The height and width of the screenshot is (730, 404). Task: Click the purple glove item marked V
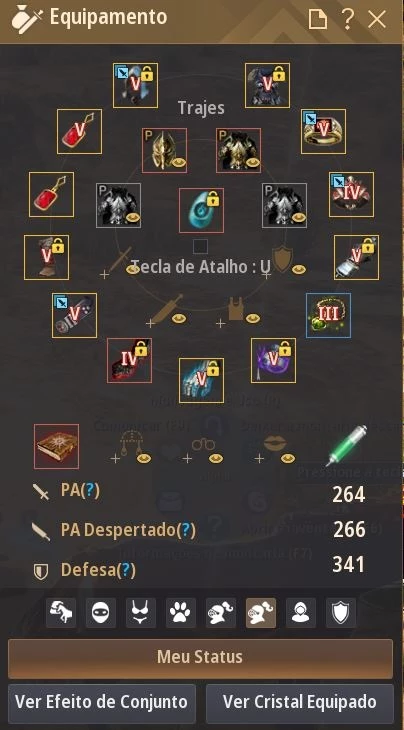point(273,360)
